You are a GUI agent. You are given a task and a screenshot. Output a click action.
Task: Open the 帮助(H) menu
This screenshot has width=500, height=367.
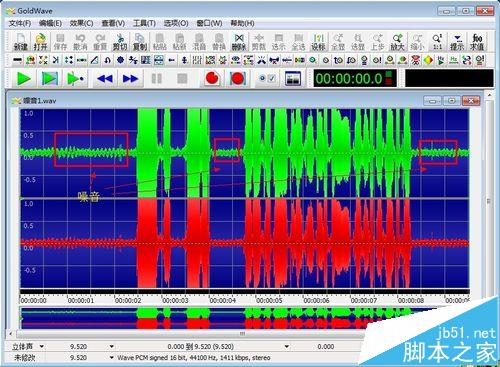coord(242,23)
